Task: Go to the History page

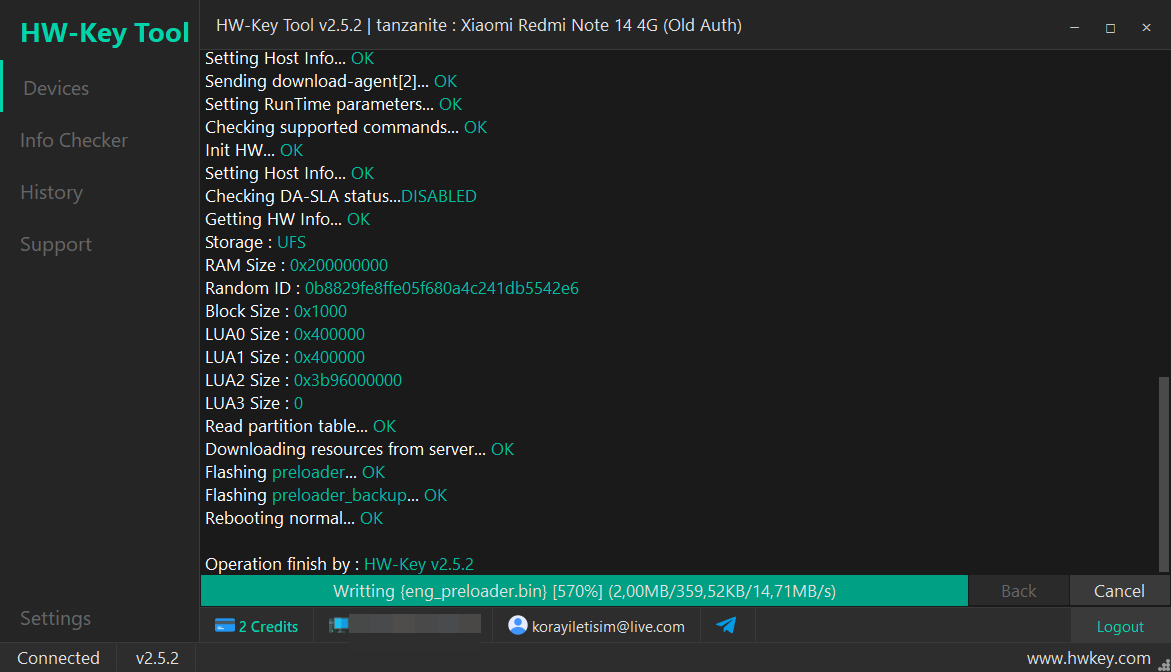Action: (x=51, y=193)
